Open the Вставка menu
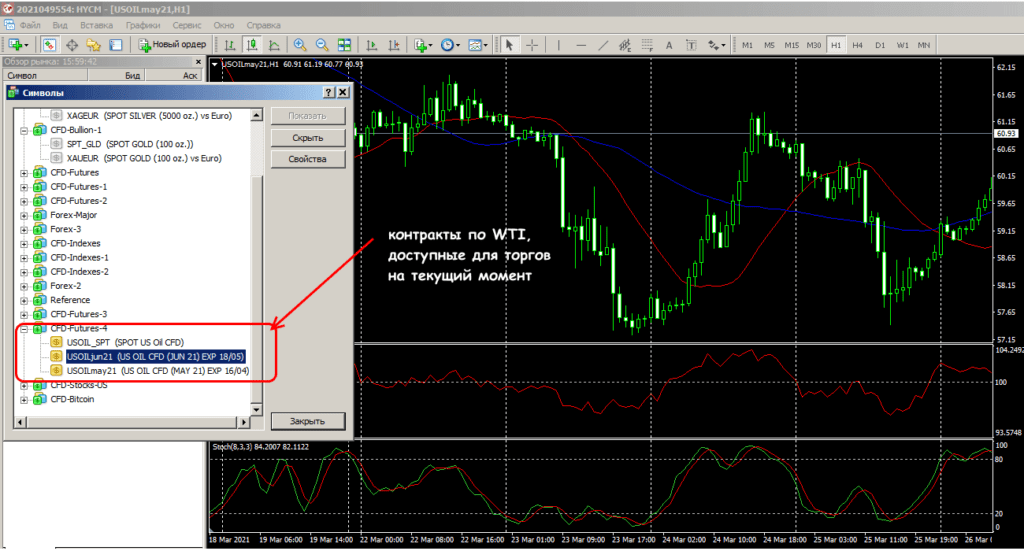 tap(96, 22)
